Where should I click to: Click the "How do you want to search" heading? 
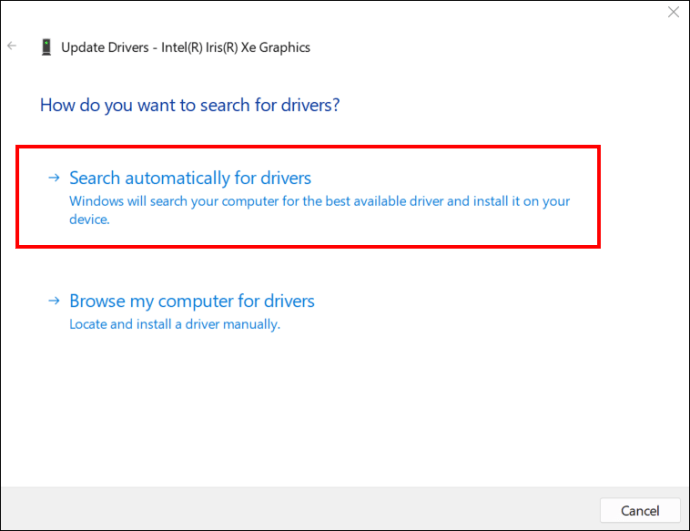(x=190, y=104)
